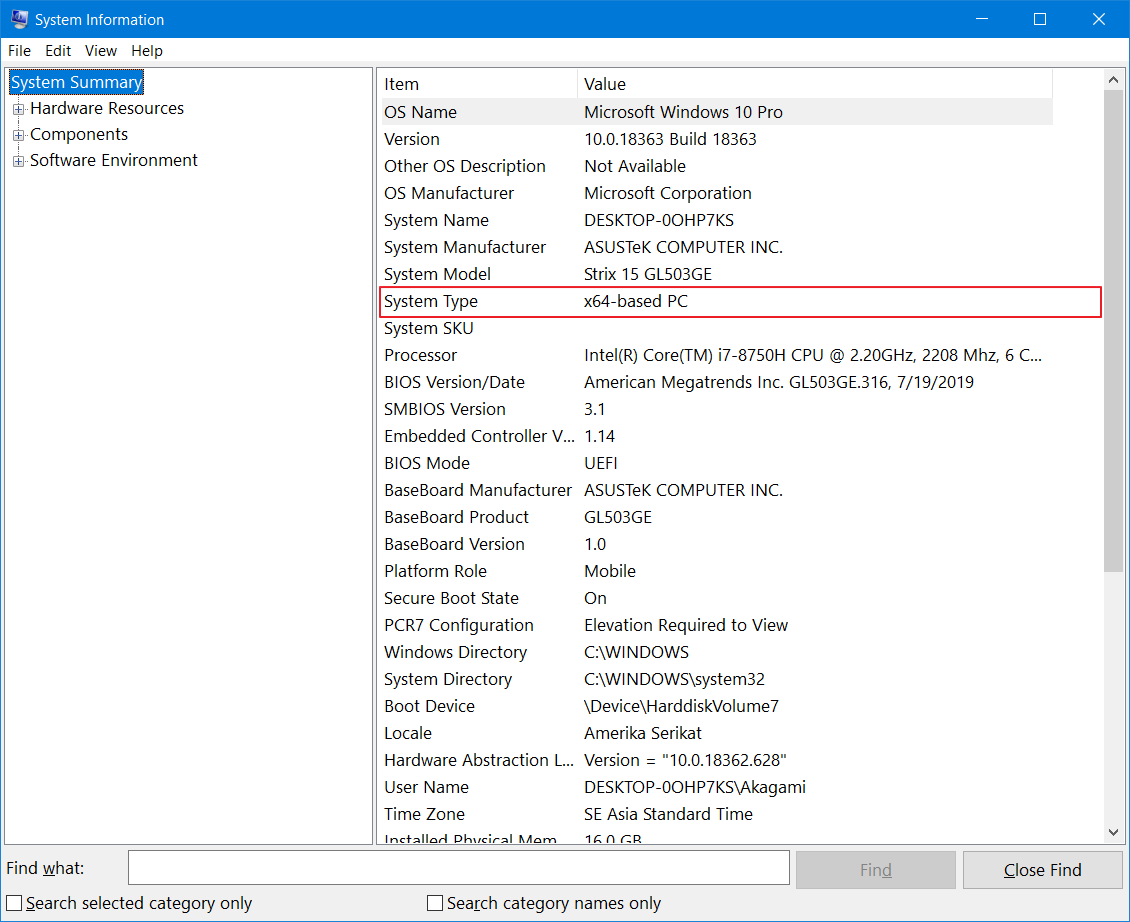This screenshot has height=922, width=1130.
Task: Open the Edit menu
Action: tap(58, 51)
